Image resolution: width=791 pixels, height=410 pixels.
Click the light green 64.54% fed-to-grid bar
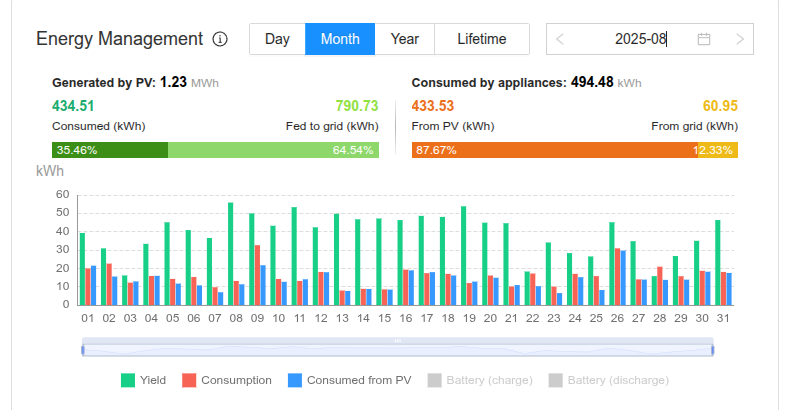point(273,150)
